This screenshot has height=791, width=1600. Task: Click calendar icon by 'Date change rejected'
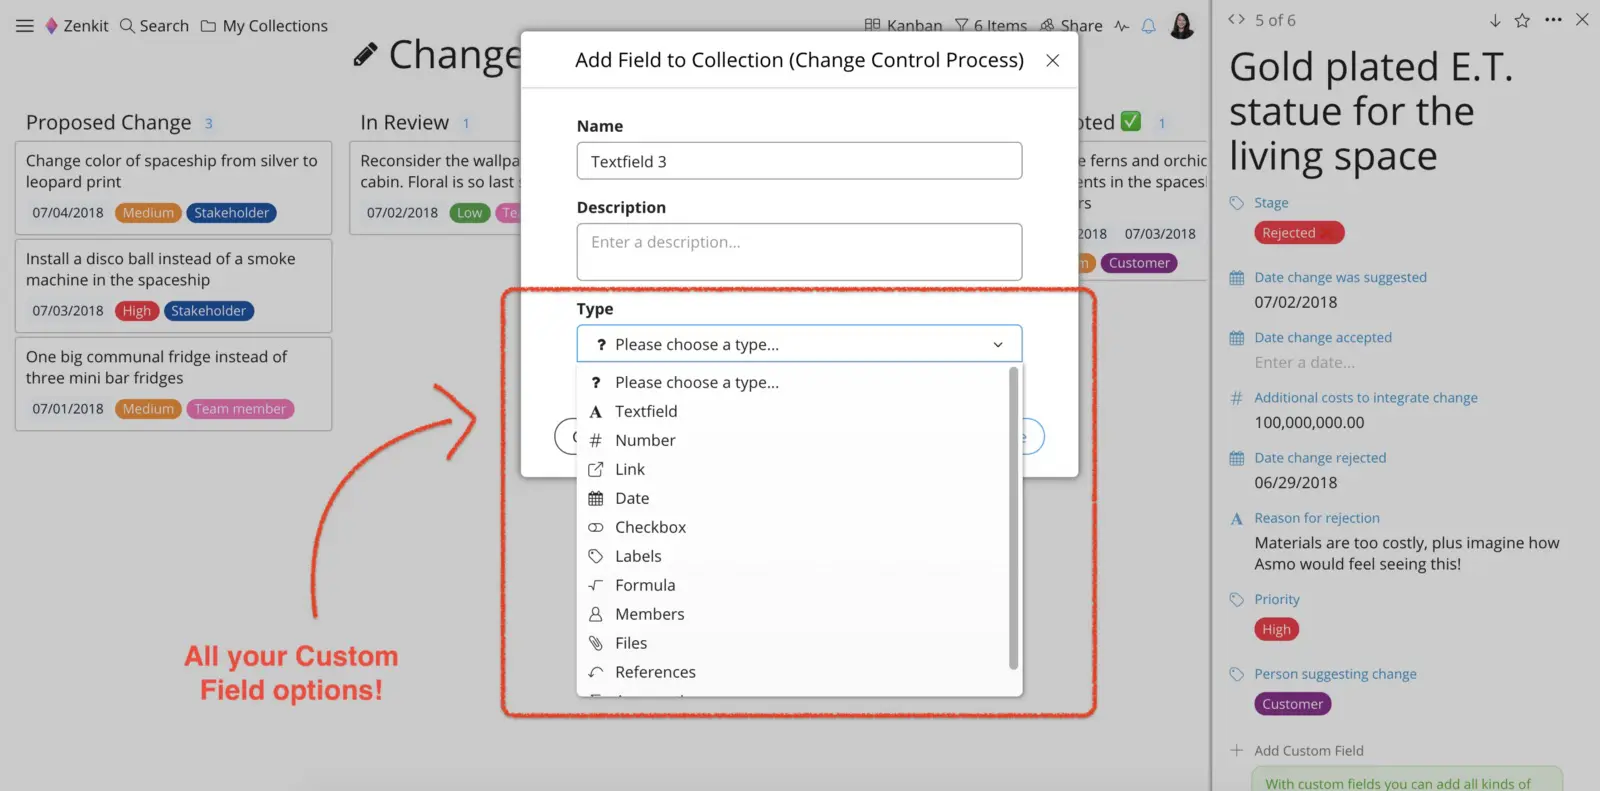pos(1236,458)
